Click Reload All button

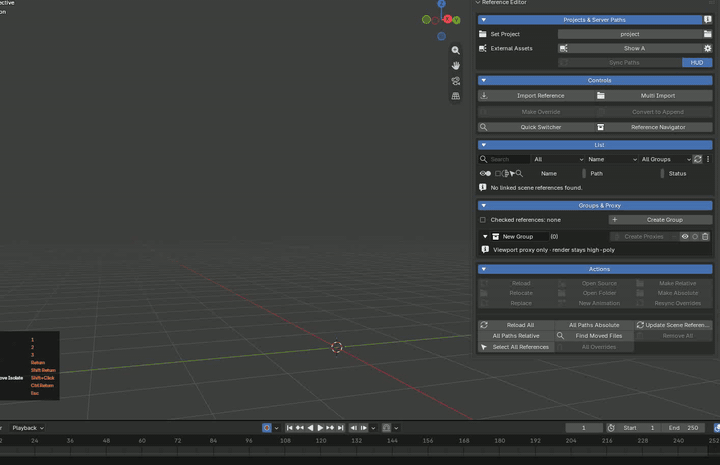(x=516, y=325)
